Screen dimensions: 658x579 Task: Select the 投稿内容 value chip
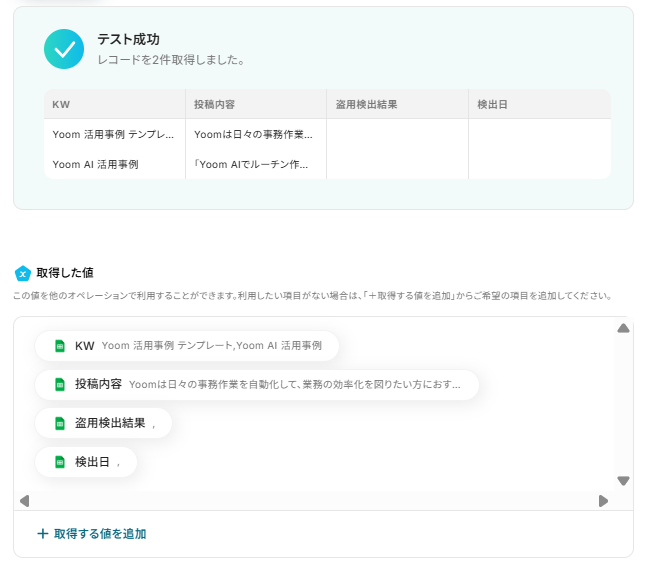(257, 385)
